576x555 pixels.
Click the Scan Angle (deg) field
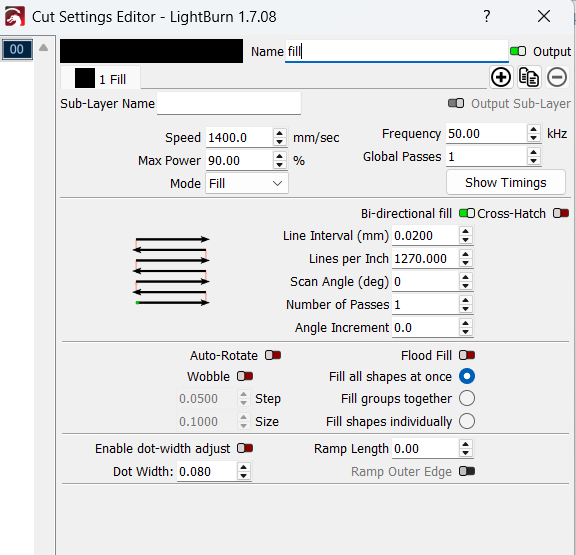(425, 282)
